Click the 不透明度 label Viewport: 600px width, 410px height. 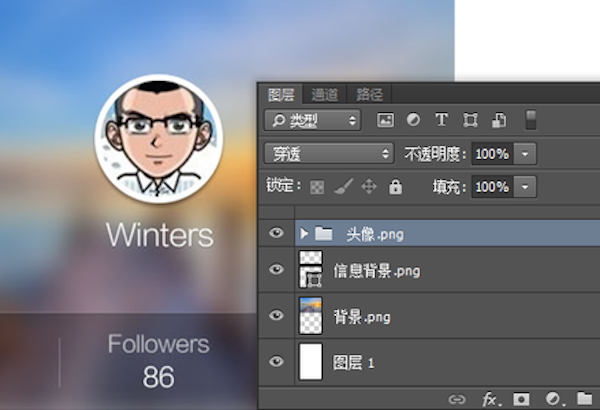click(x=435, y=154)
